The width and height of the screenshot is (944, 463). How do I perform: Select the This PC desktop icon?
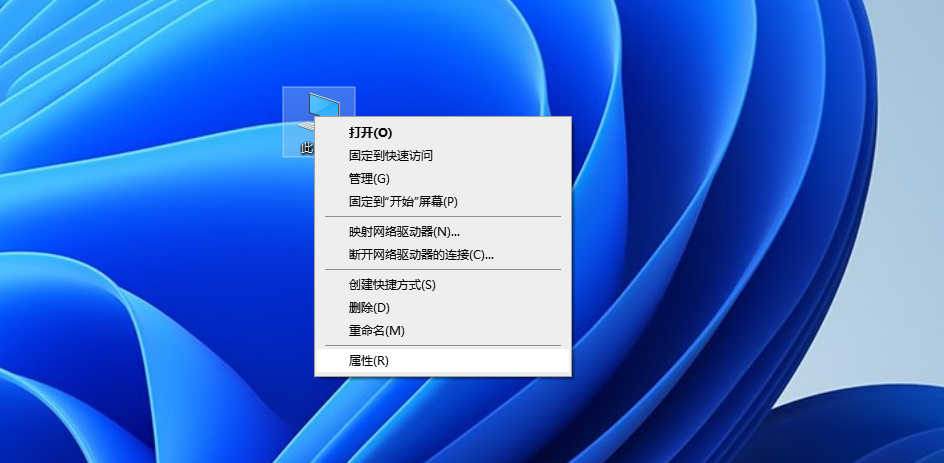[318, 121]
